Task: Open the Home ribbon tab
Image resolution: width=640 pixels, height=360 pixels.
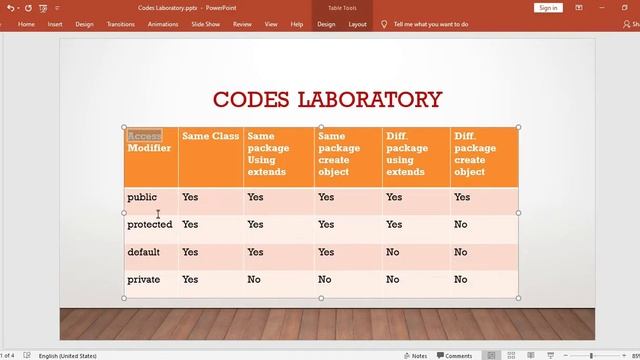Action: tap(26, 24)
